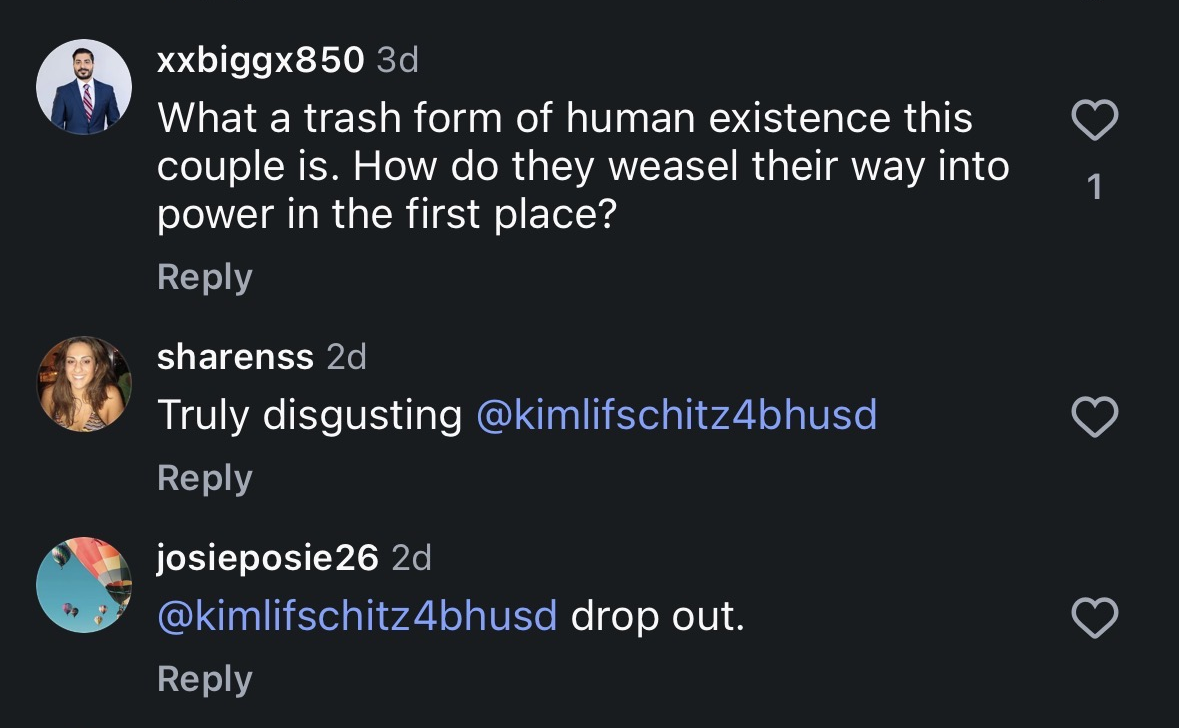The image size is (1179, 728).
Task: Visit the sharenss username profile
Action: pyautogui.click(x=235, y=356)
